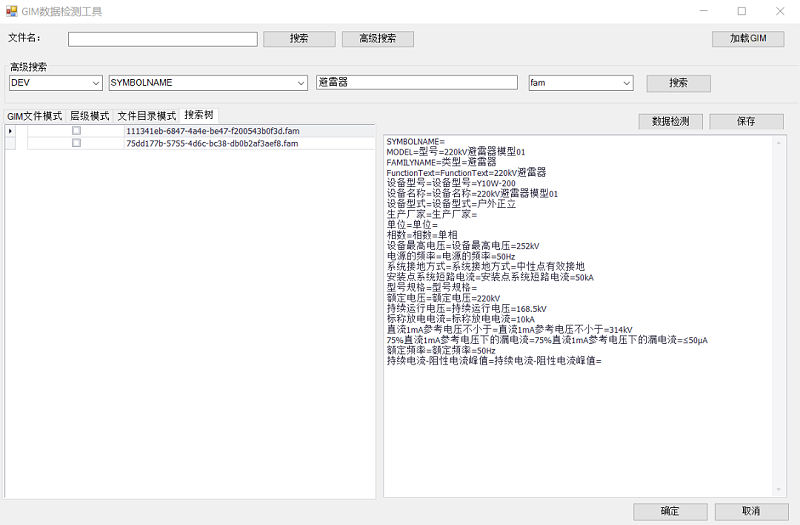Select file 75dd177b-5755-4d6c-bc38-db0b2af3aef8.fam
Image resolution: width=800 pixels, height=525 pixels.
click(212, 143)
